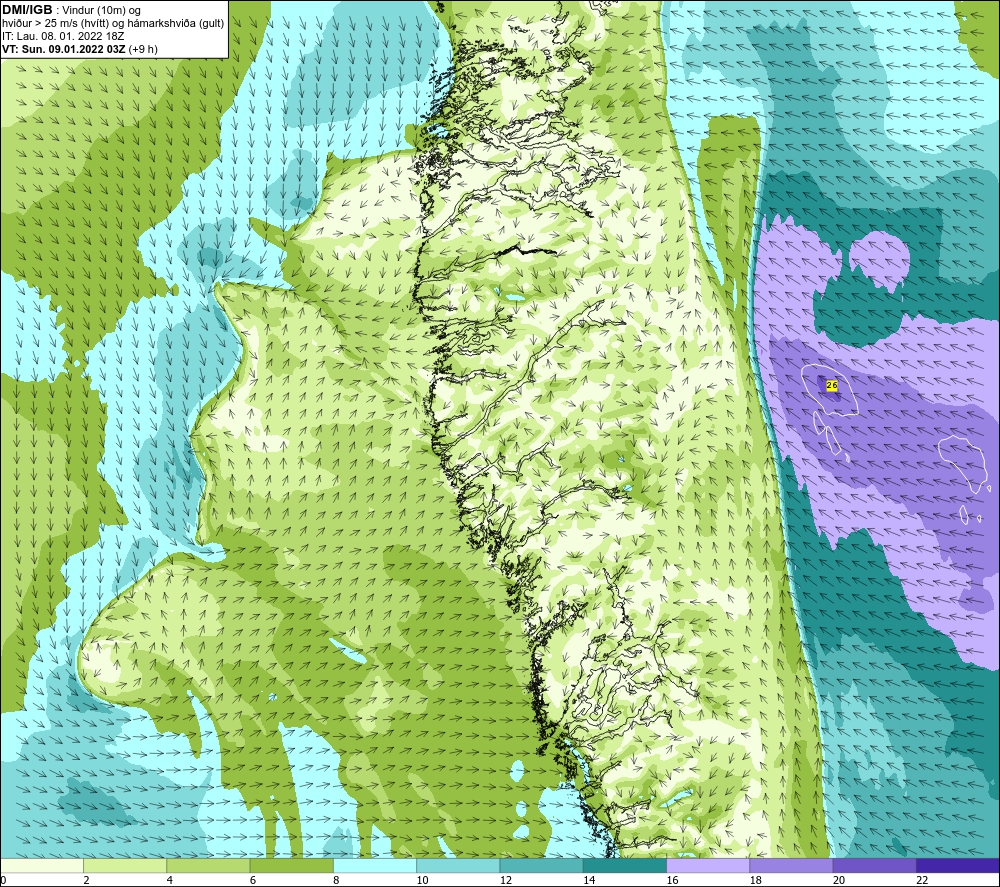
Task: Select the 18–20 medium purple legend swatch
Action: (791, 865)
